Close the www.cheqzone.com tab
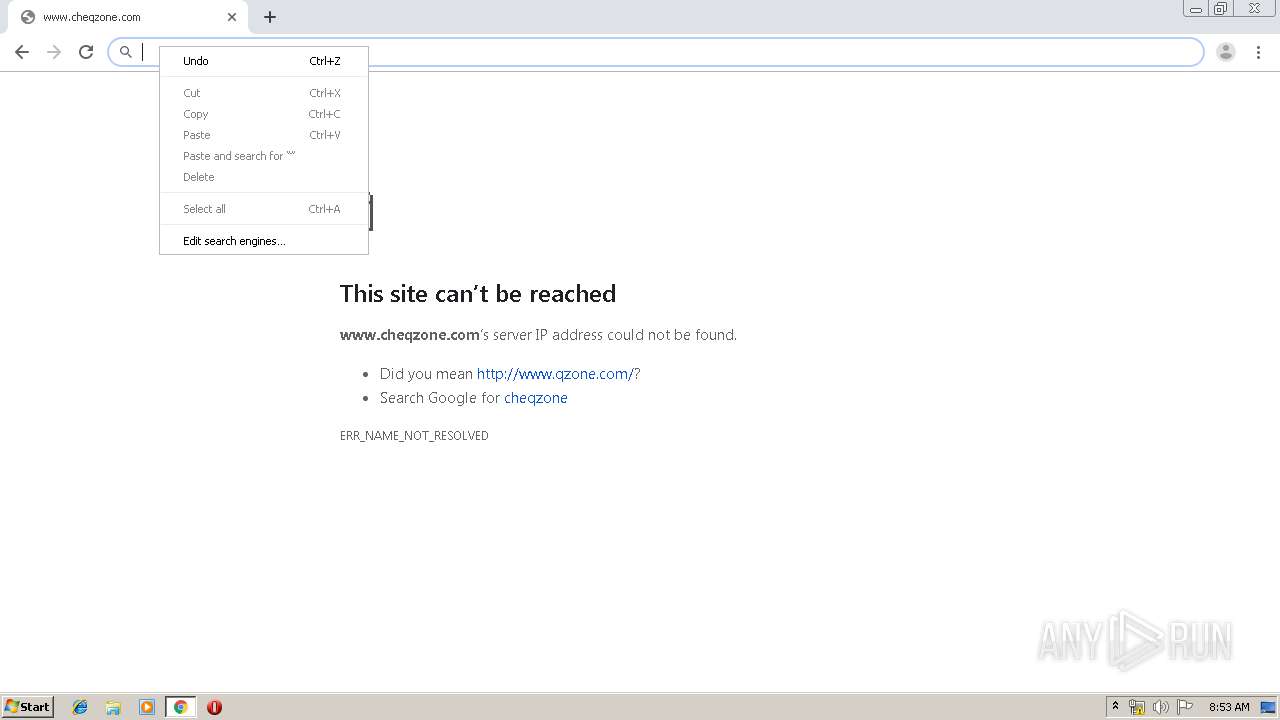The width and height of the screenshot is (1280, 720). click(x=232, y=17)
